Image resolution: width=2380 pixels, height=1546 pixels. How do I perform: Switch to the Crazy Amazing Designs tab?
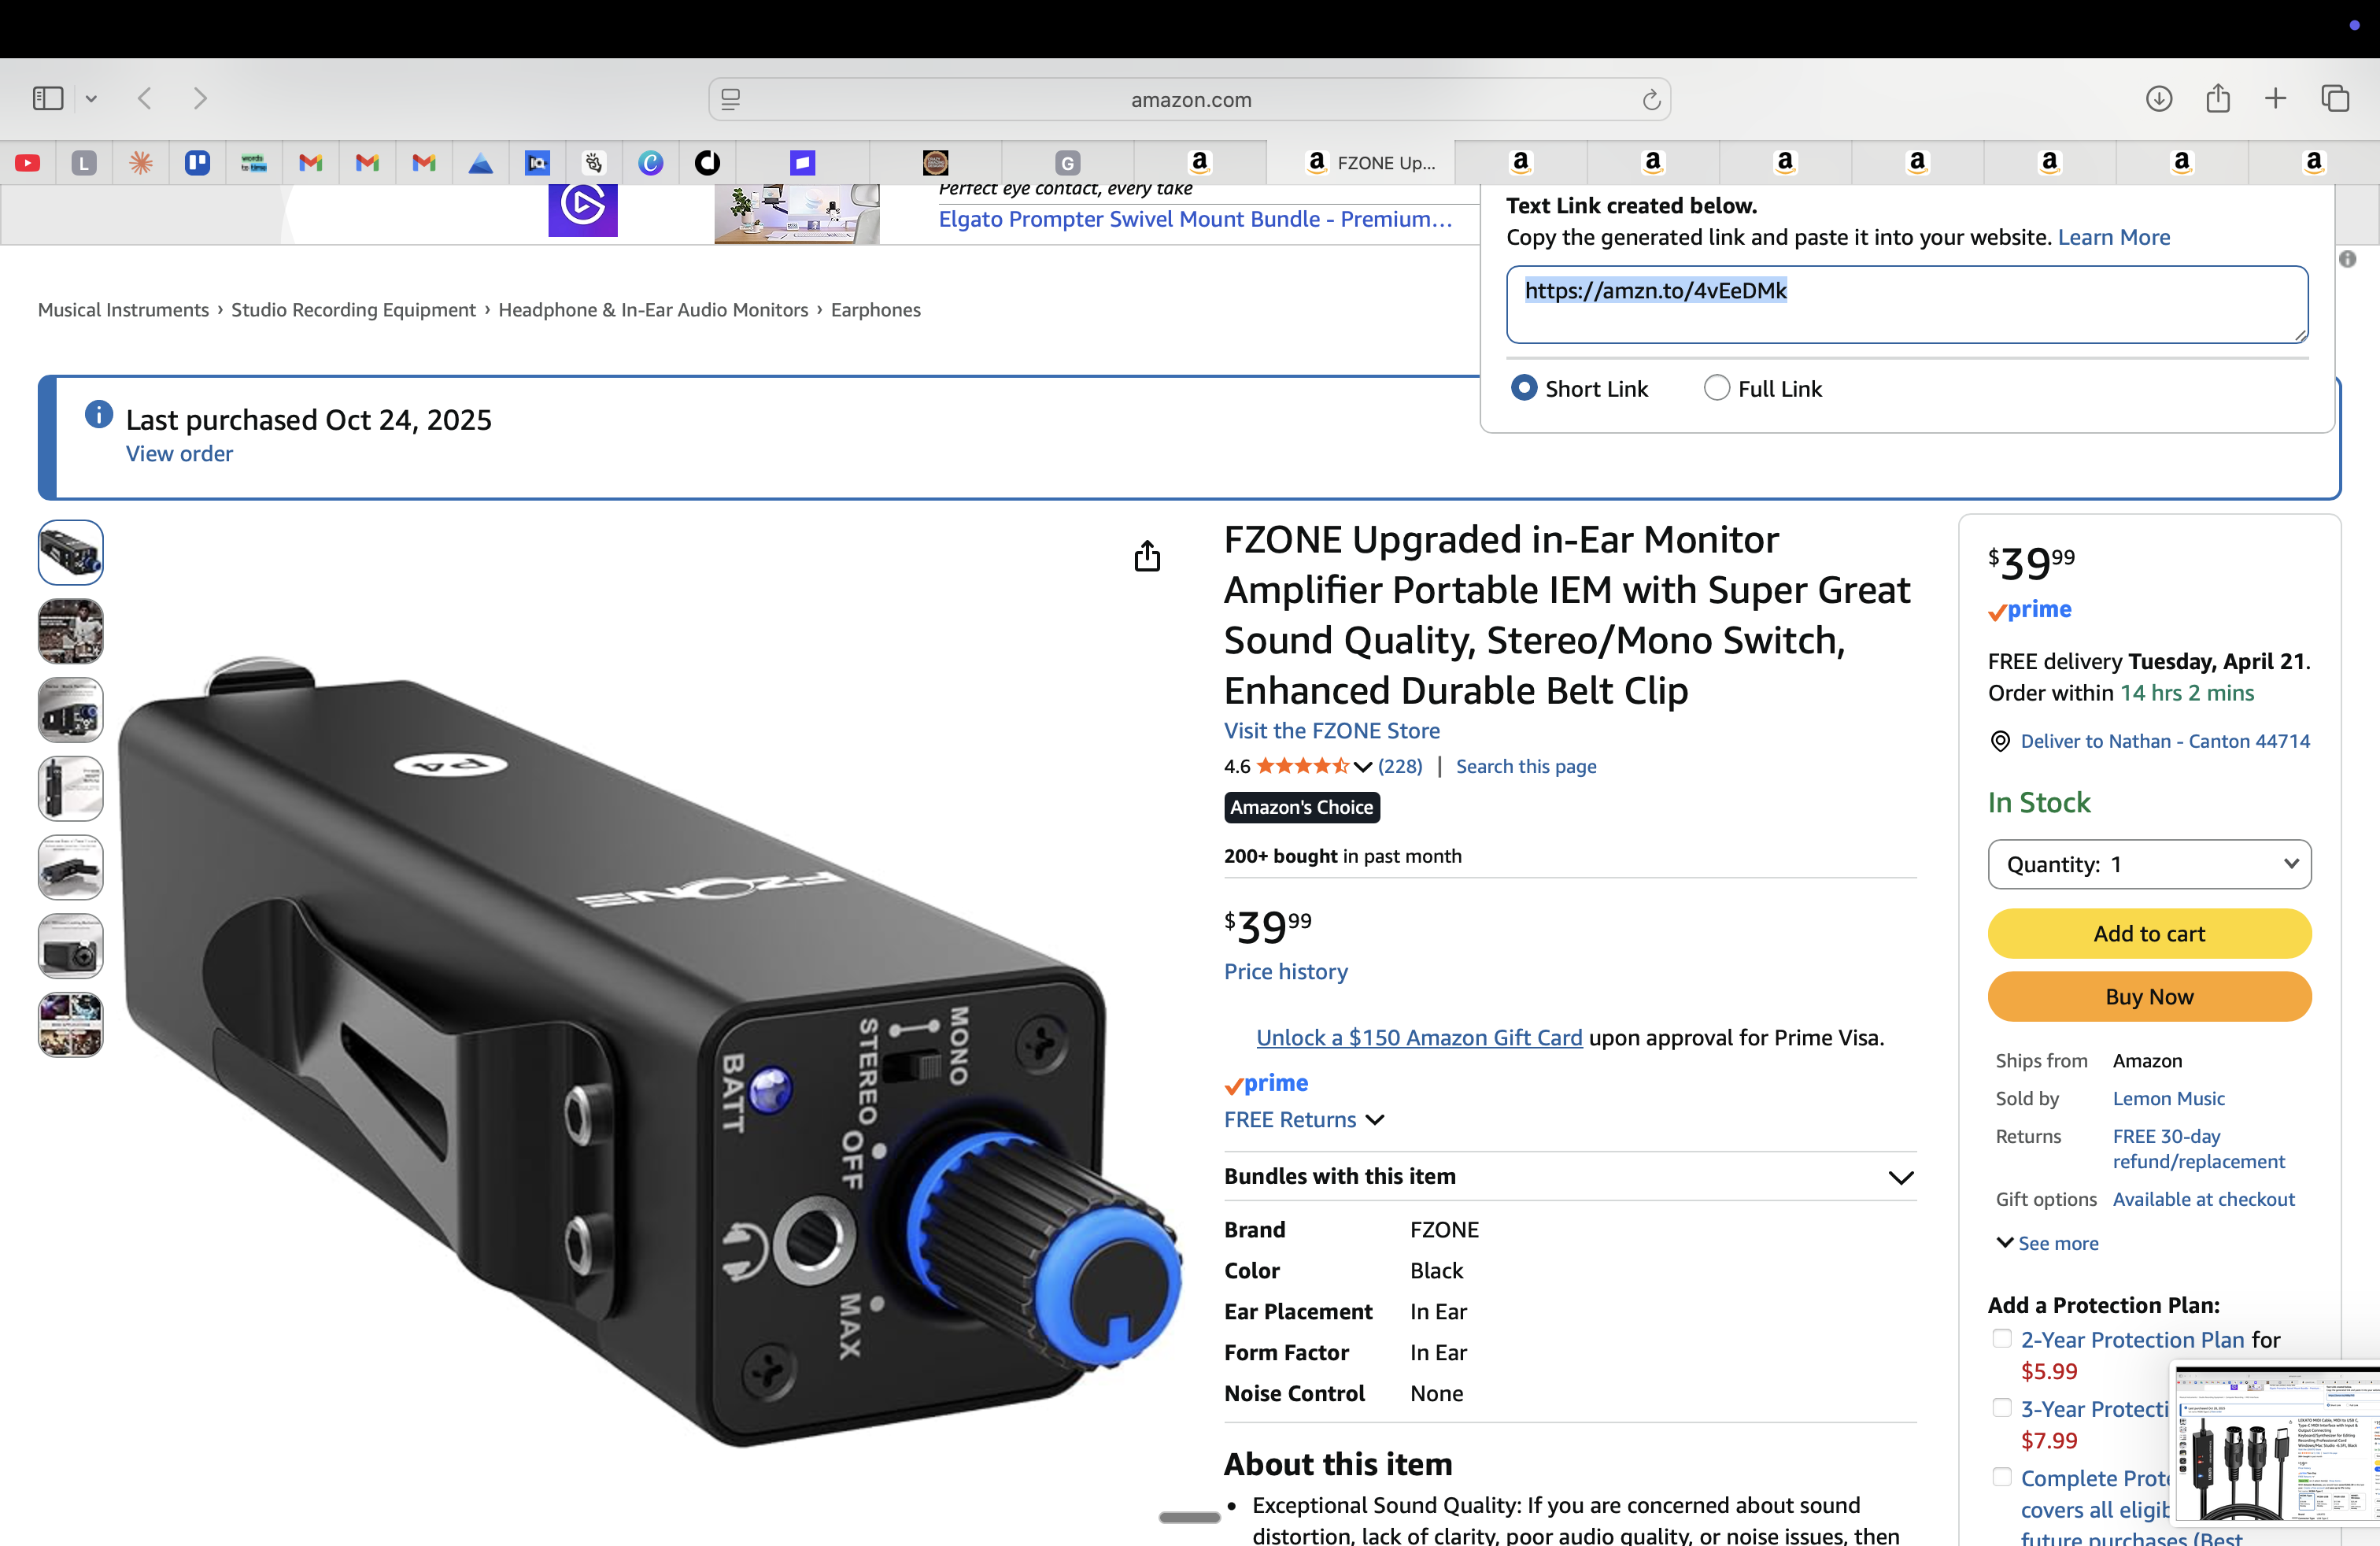click(x=935, y=163)
